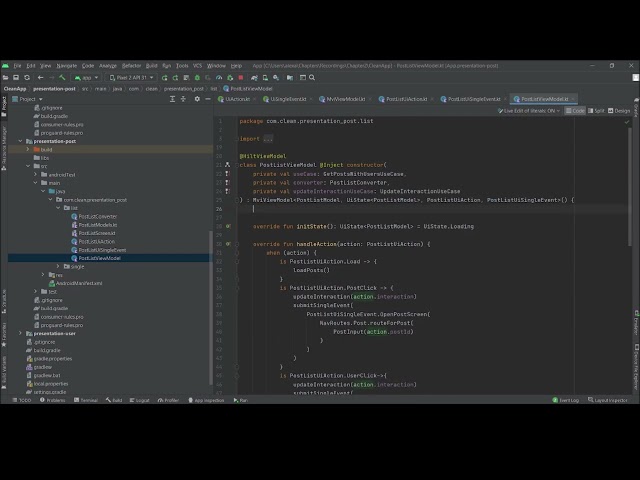Toggle the Favorites side tab
This screenshot has height=480, width=640.
pyautogui.click(x=4, y=335)
